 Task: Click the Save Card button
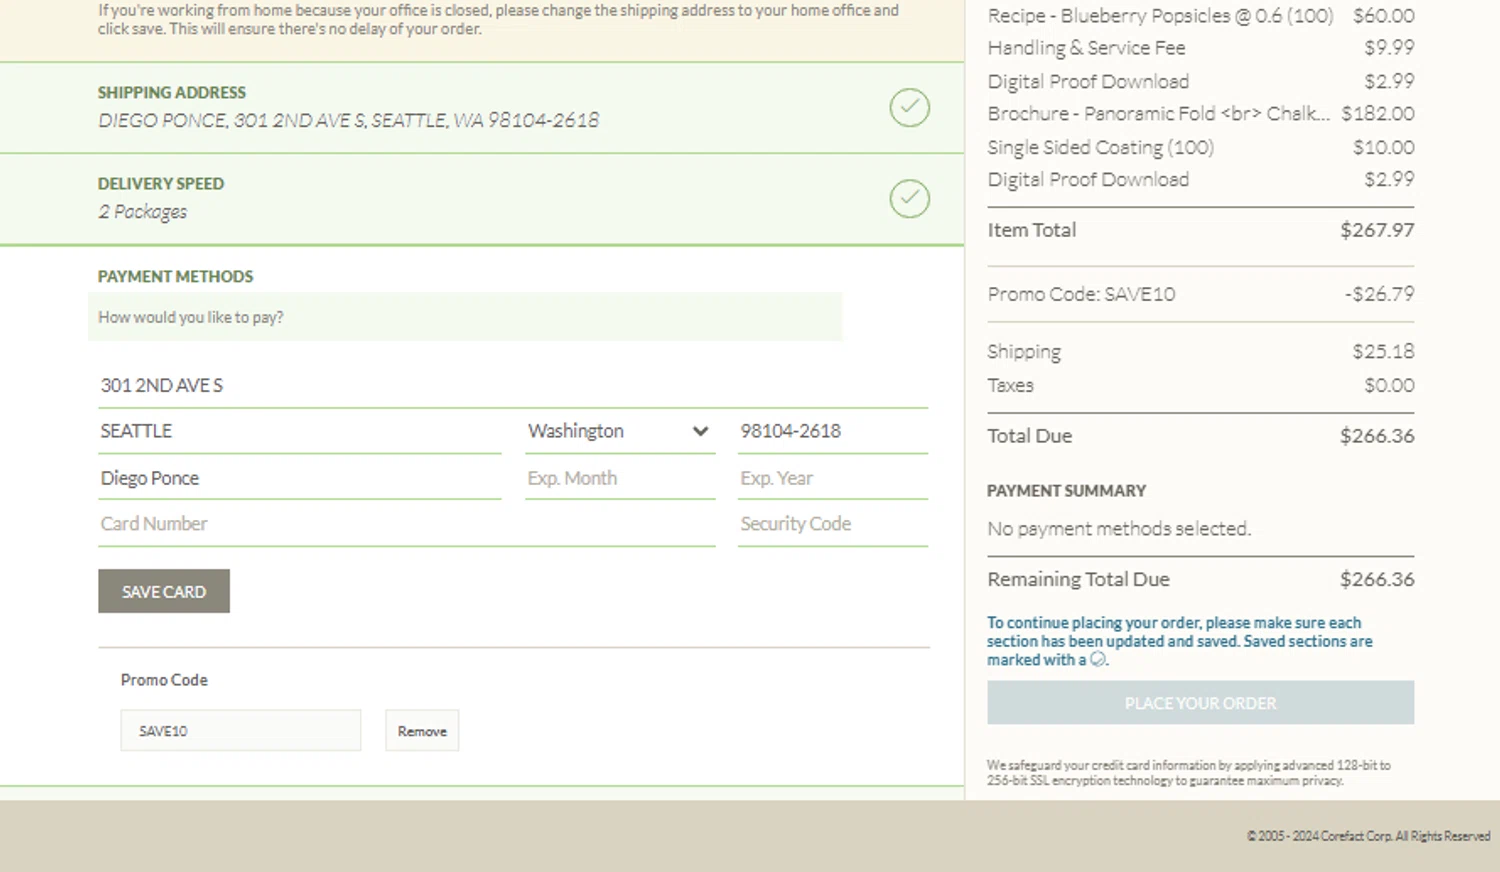(x=164, y=591)
